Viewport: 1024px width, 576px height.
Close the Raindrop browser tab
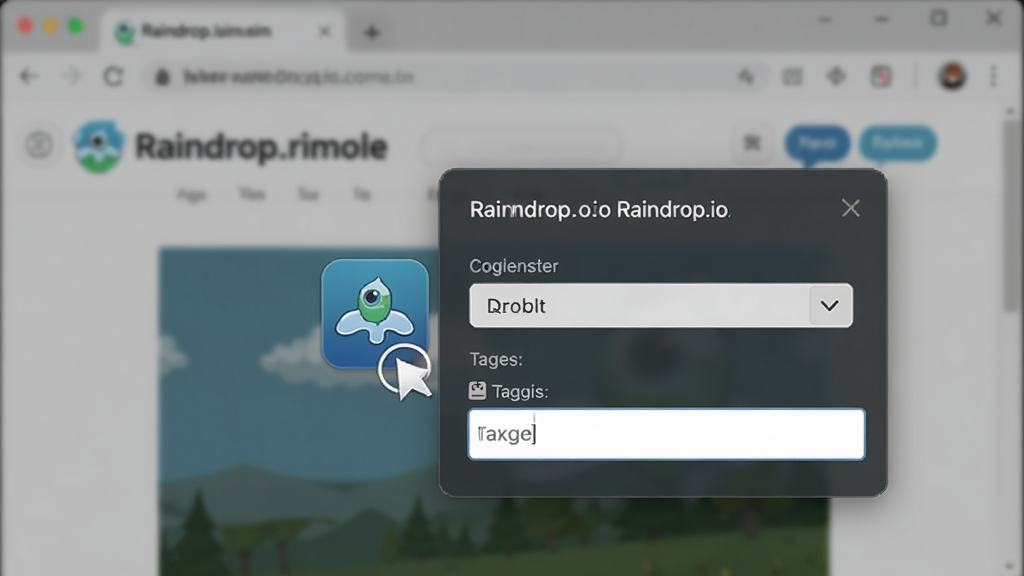[325, 31]
